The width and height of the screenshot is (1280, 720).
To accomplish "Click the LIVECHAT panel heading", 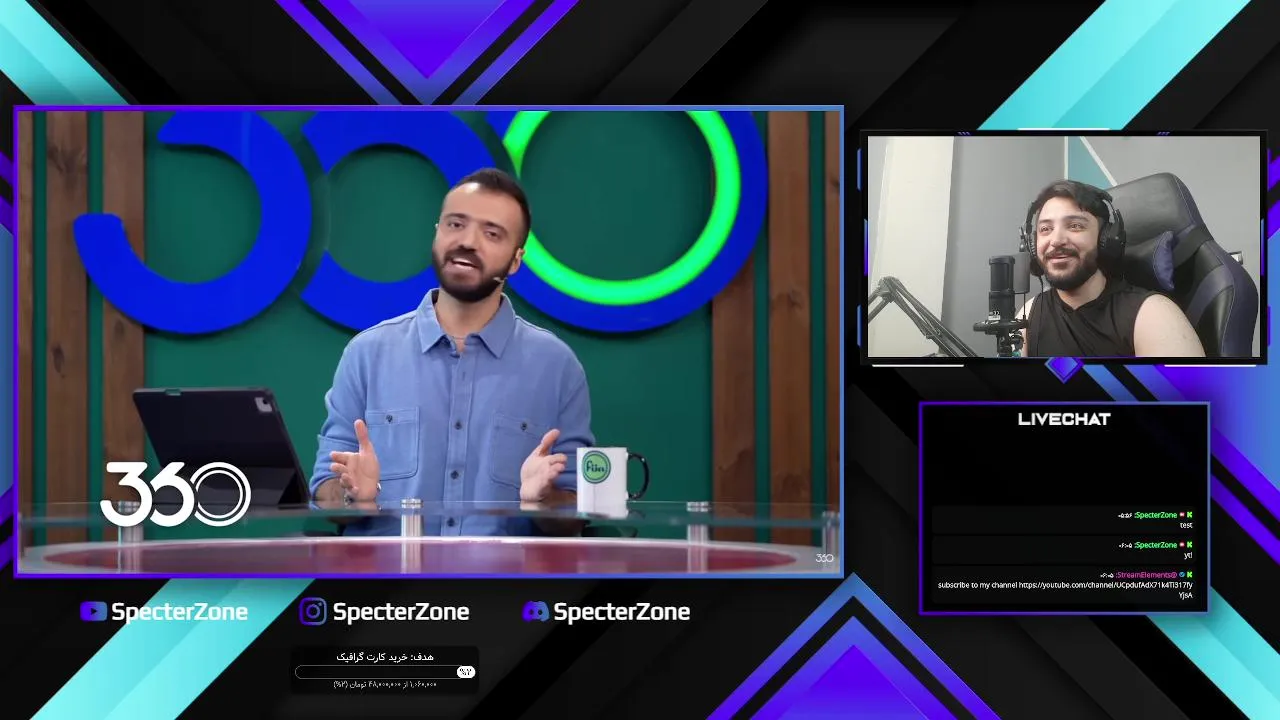I will point(1064,419).
